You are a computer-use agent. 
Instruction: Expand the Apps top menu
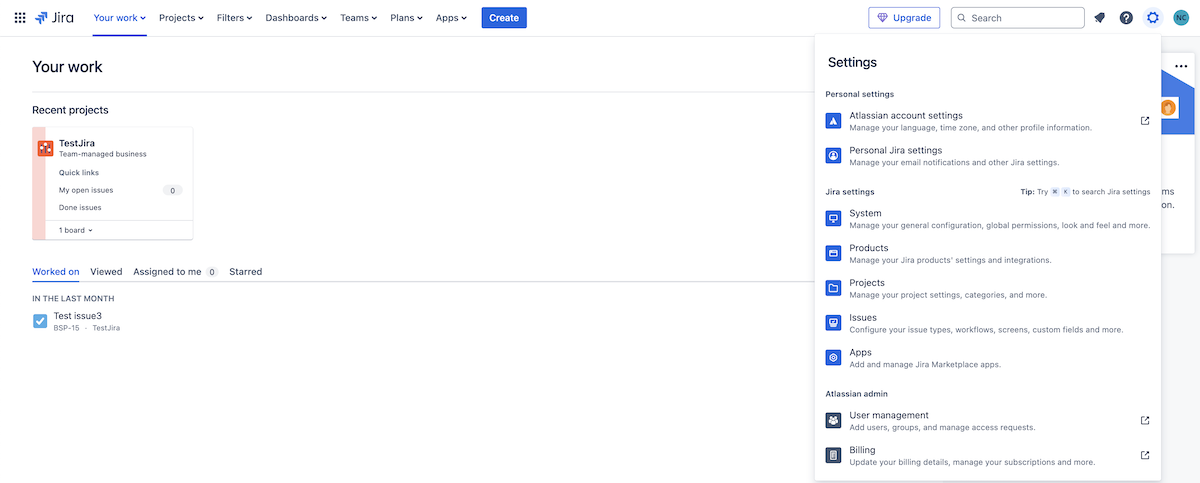click(x=451, y=18)
